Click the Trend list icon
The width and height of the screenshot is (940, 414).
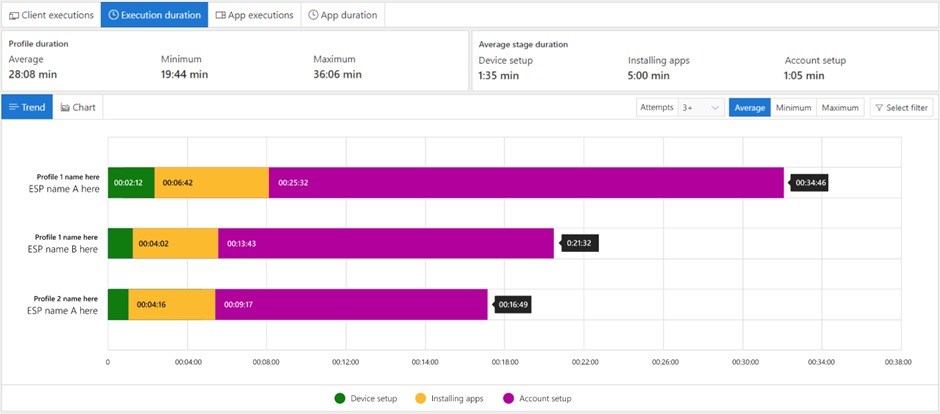13,107
